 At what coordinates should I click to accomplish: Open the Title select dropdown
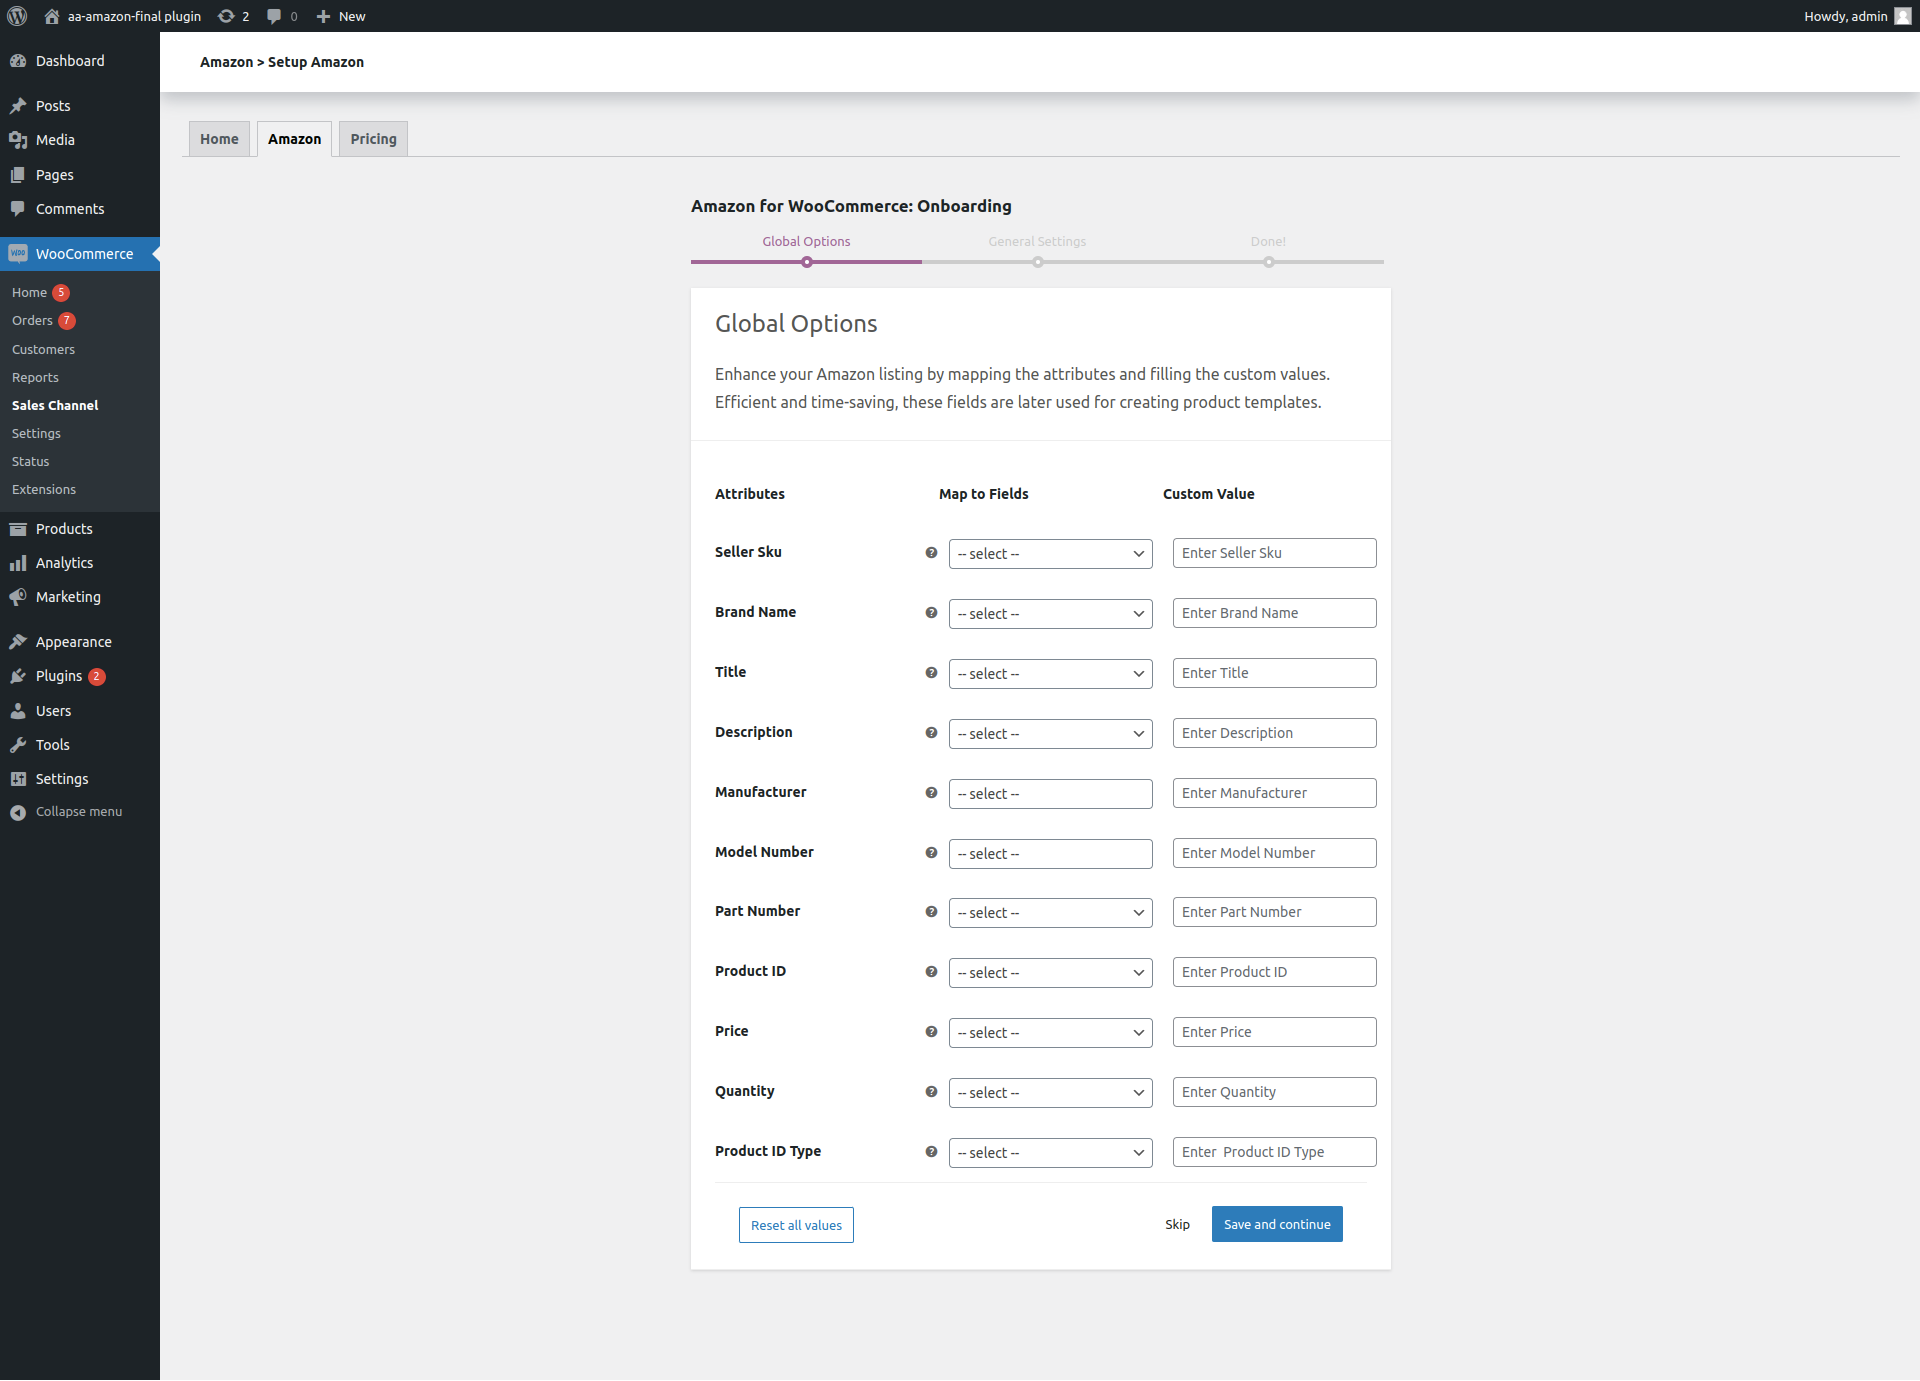tap(1050, 674)
